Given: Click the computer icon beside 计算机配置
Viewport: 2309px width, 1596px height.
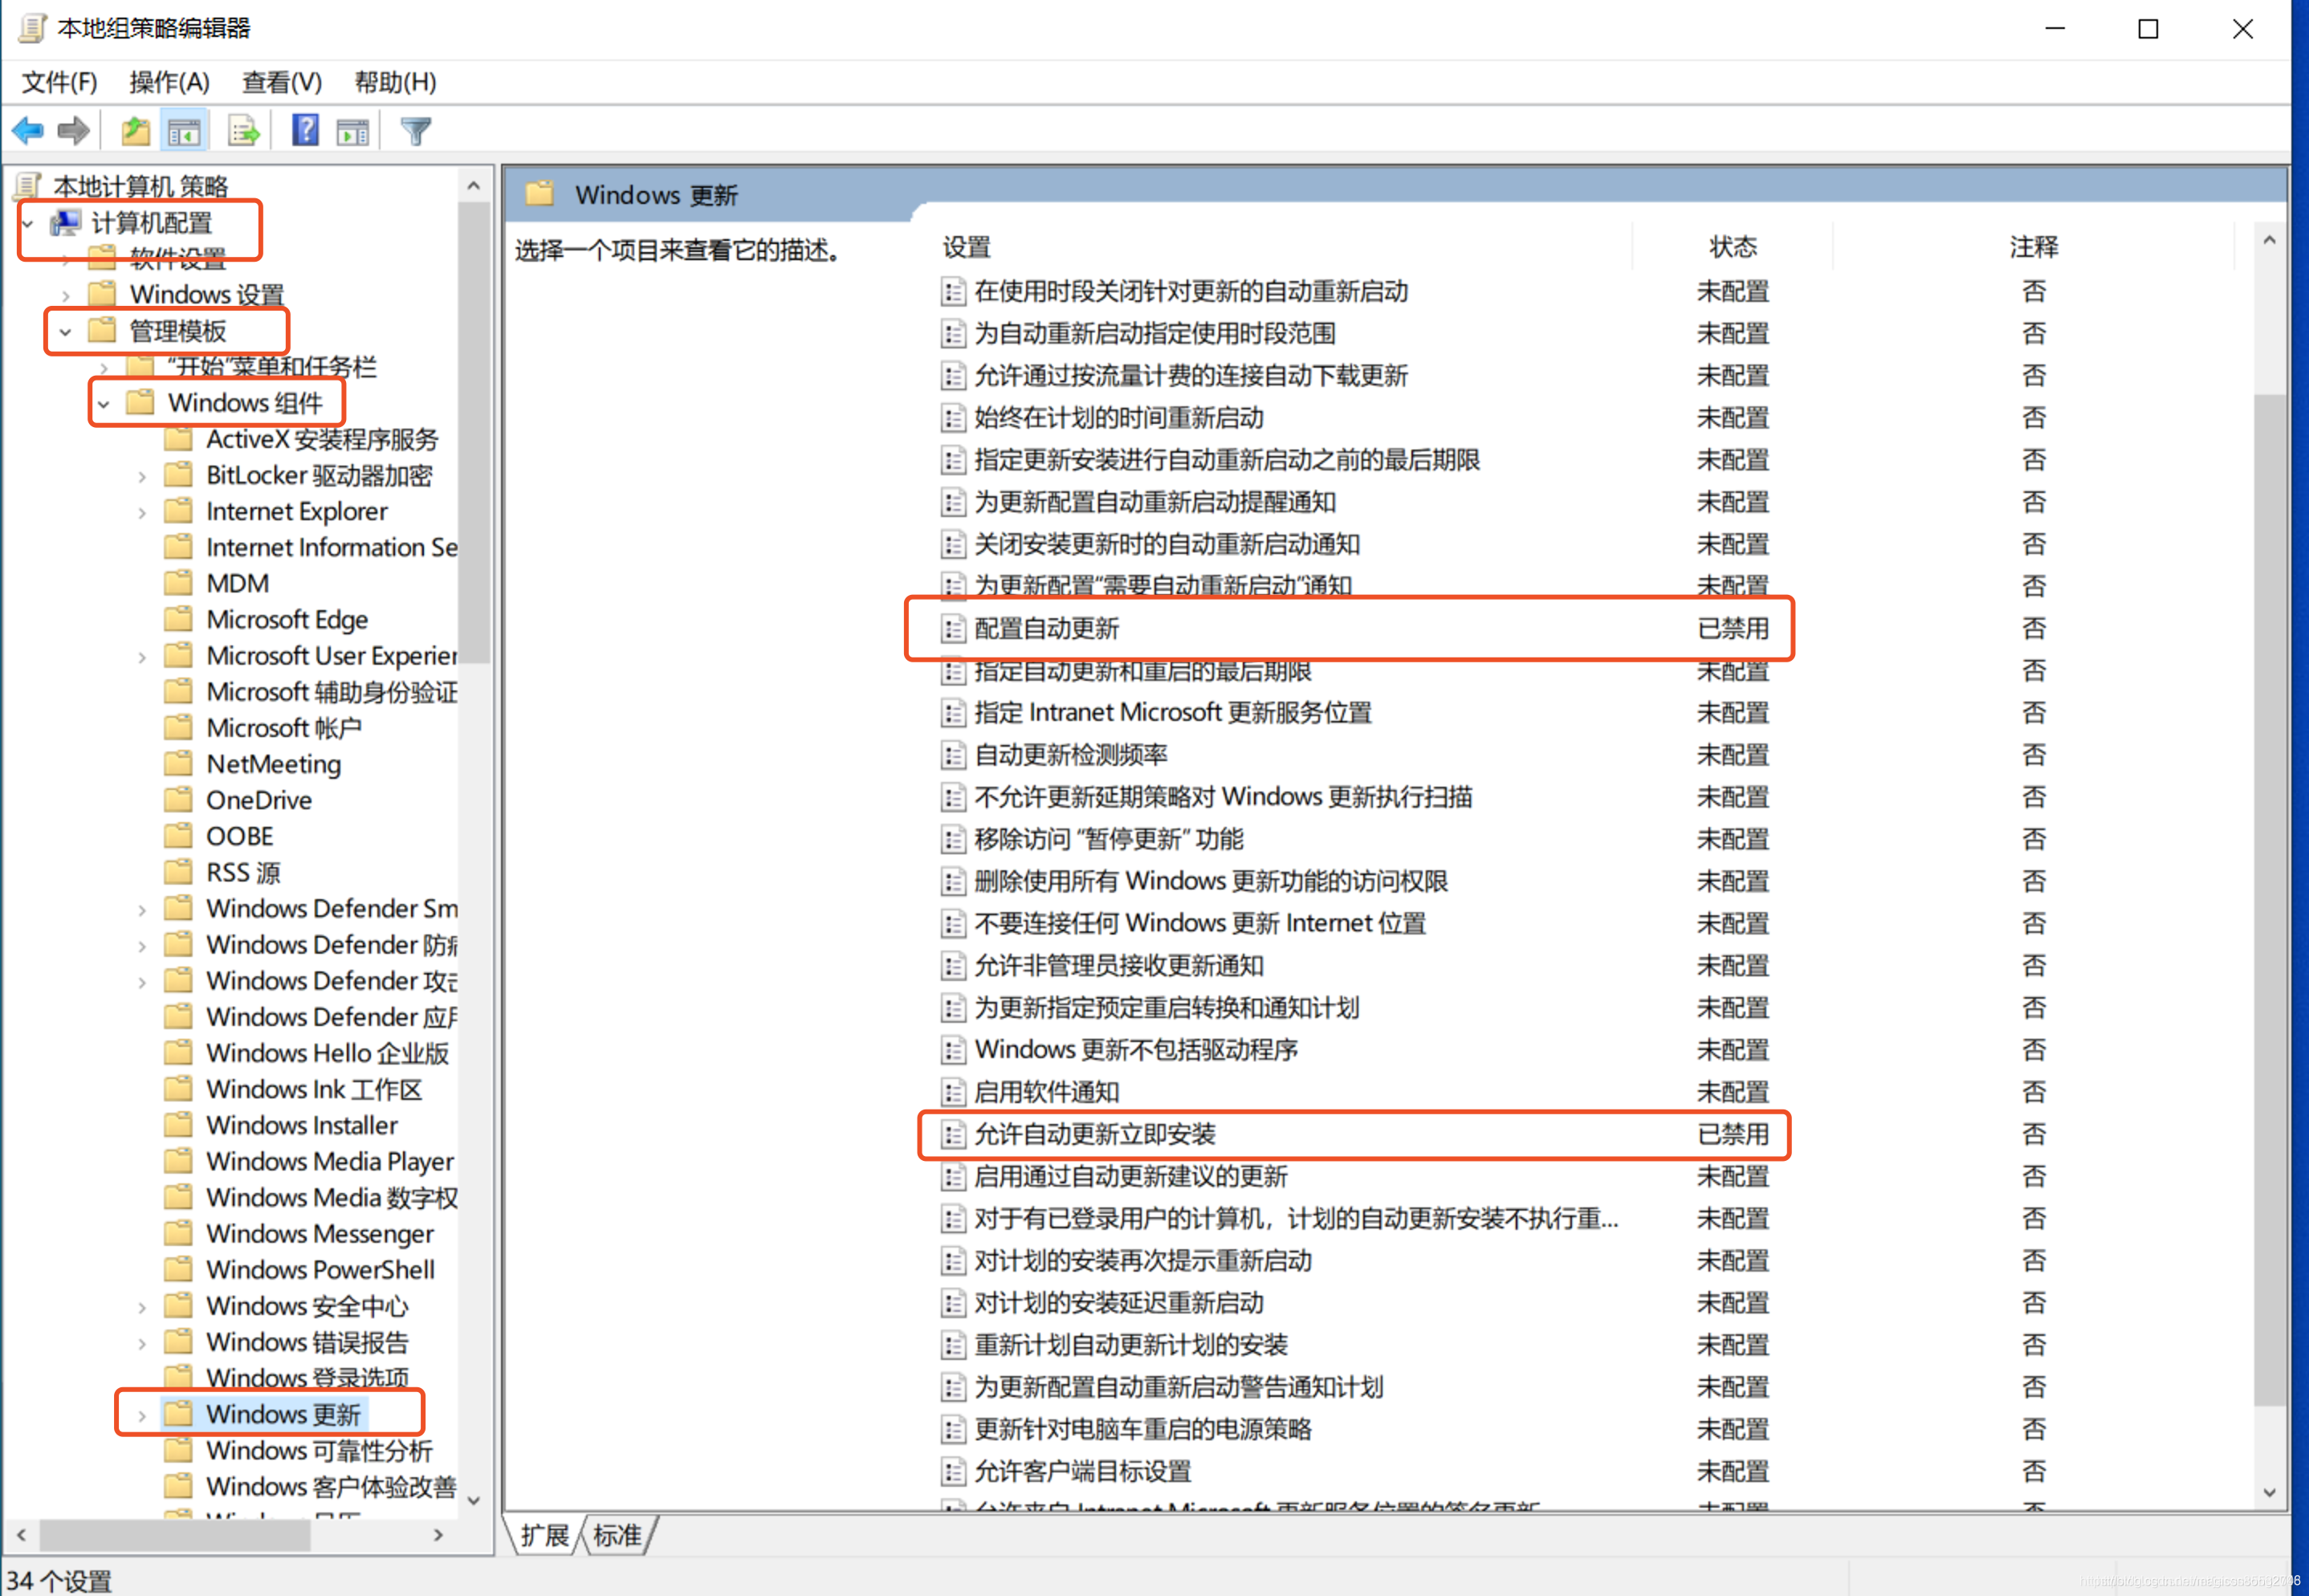Looking at the screenshot, I should click(67, 223).
